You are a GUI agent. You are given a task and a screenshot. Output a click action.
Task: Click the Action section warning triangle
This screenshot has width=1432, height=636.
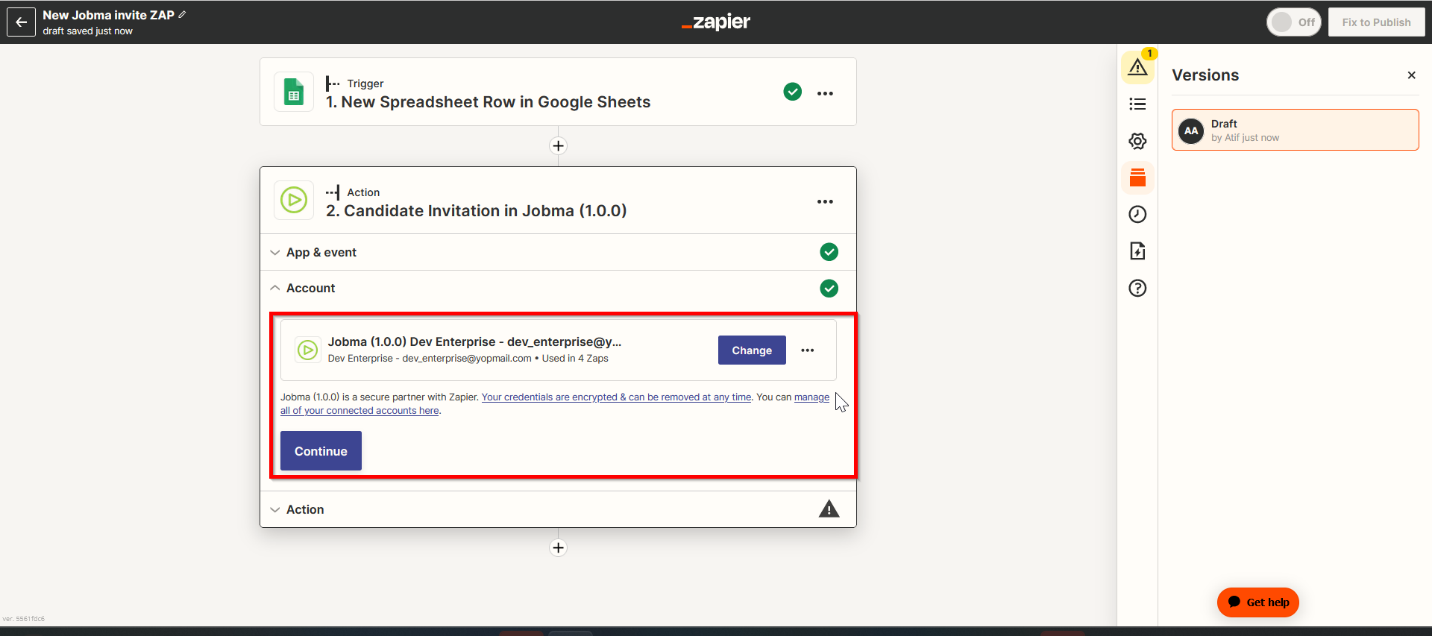[829, 509]
